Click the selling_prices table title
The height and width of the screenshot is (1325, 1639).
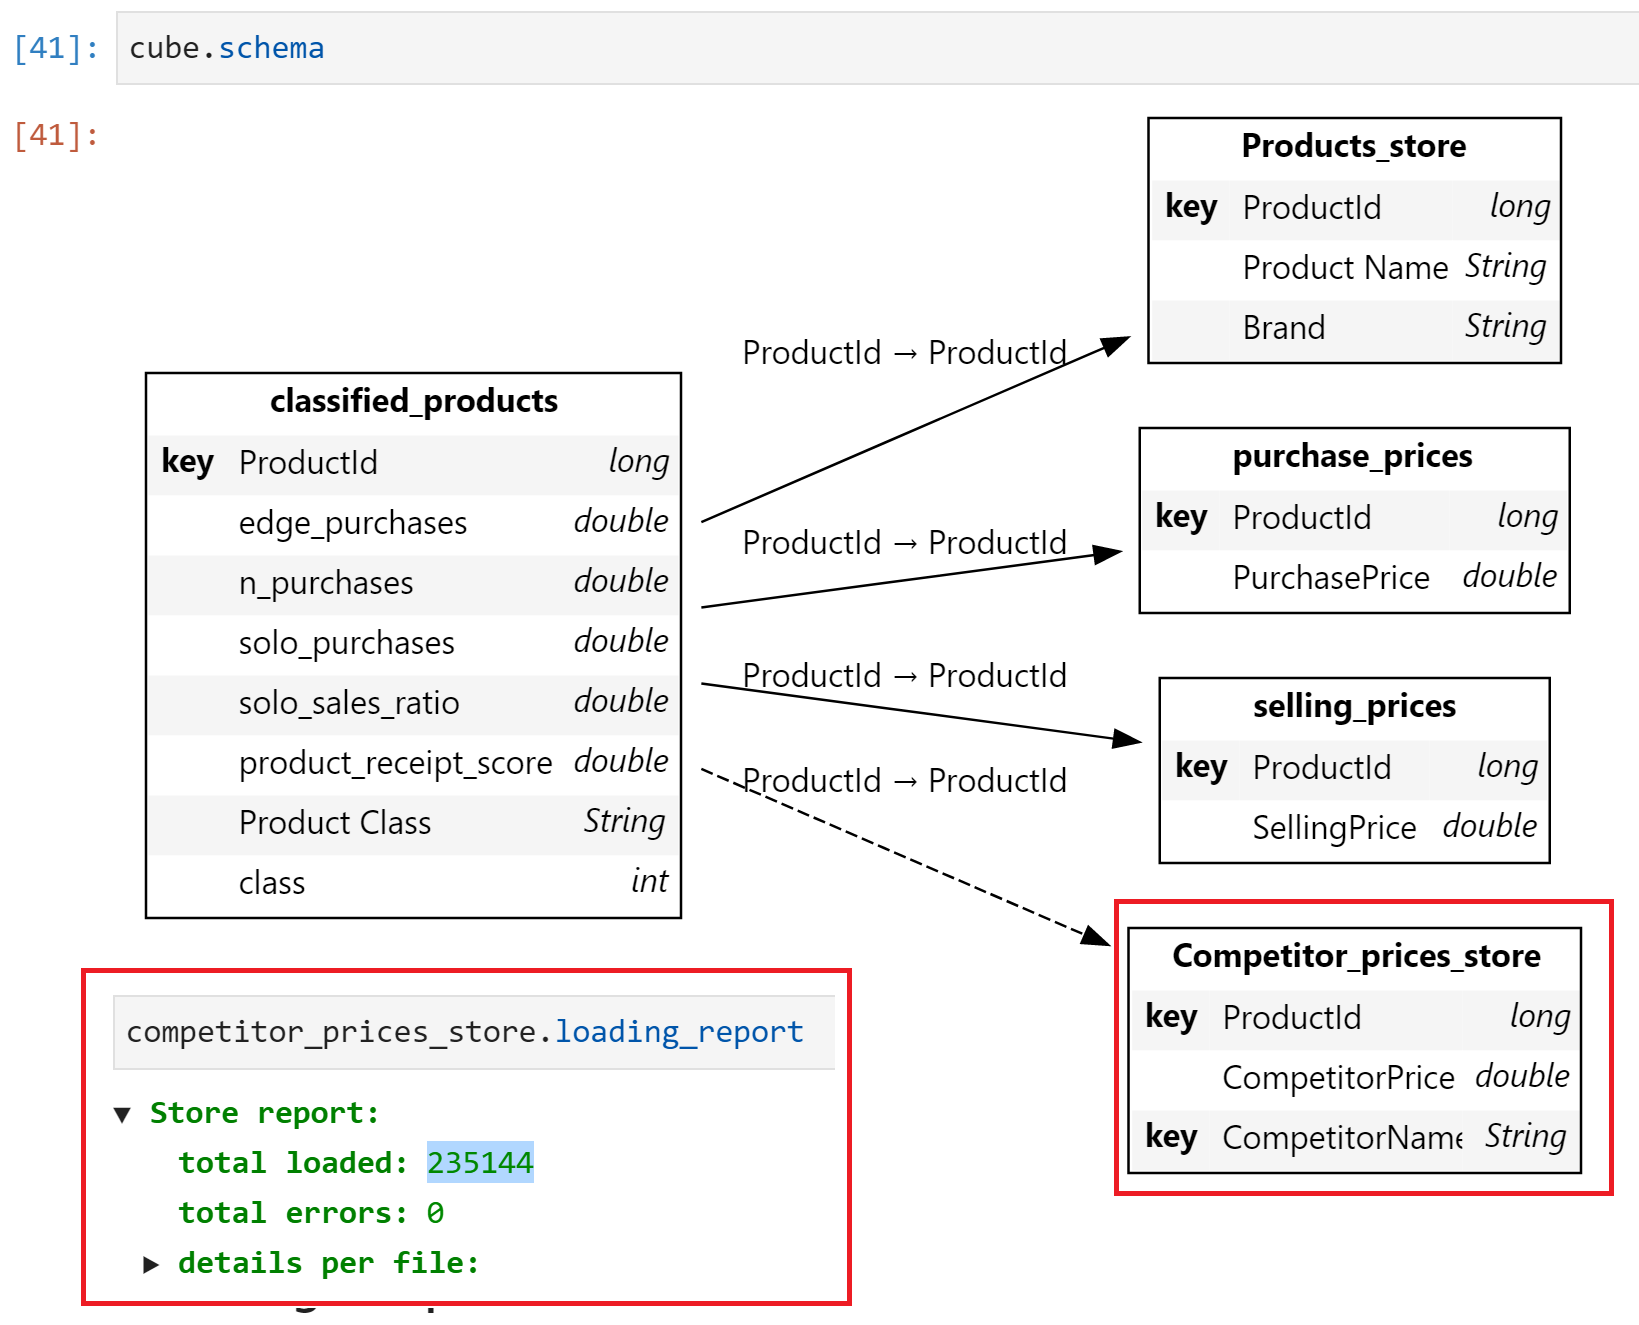click(x=1354, y=706)
